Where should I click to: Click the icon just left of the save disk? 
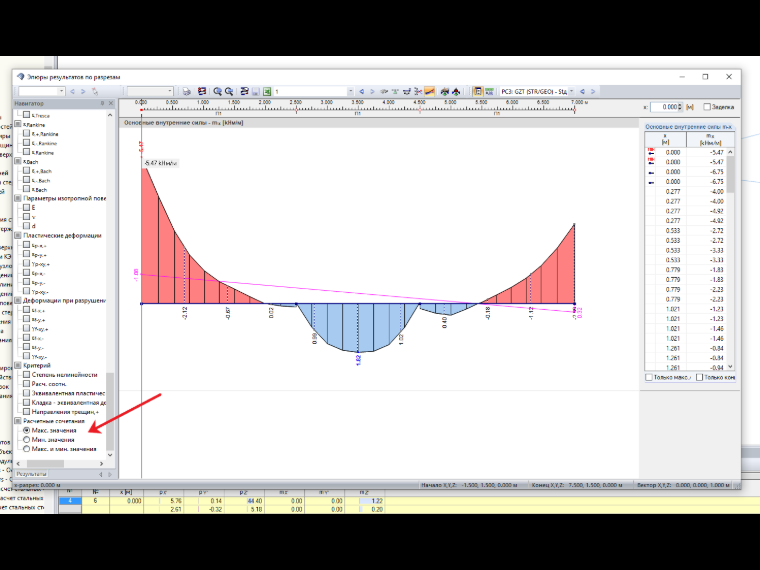click(244, 92)
